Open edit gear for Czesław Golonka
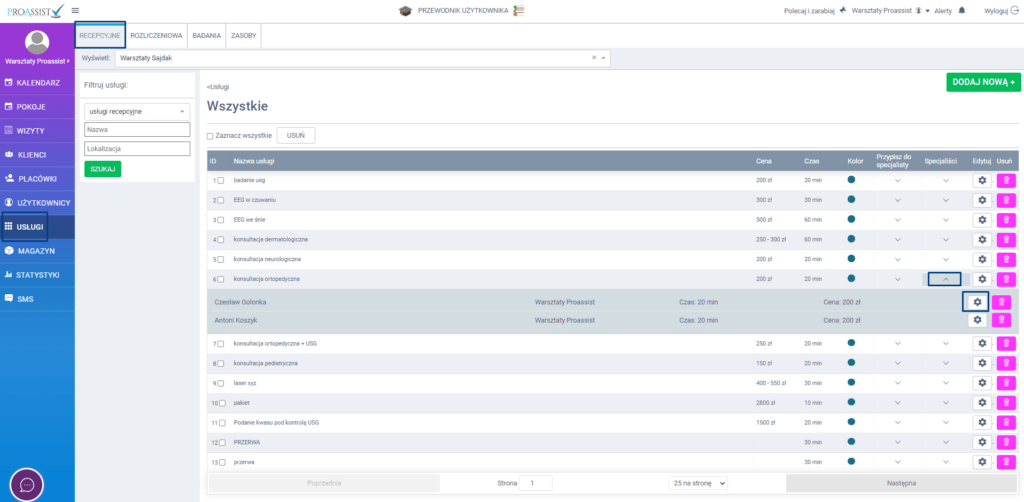The image size is (1024, 502). [x=976, y=301]
